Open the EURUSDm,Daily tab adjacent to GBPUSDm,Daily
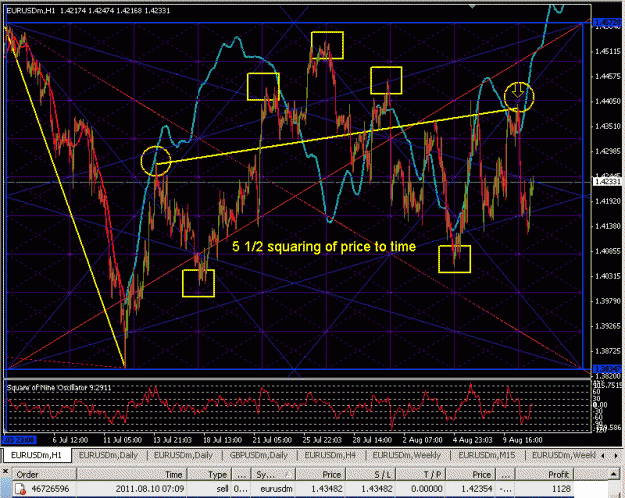625x498 pixels. (x=183, y=455)
